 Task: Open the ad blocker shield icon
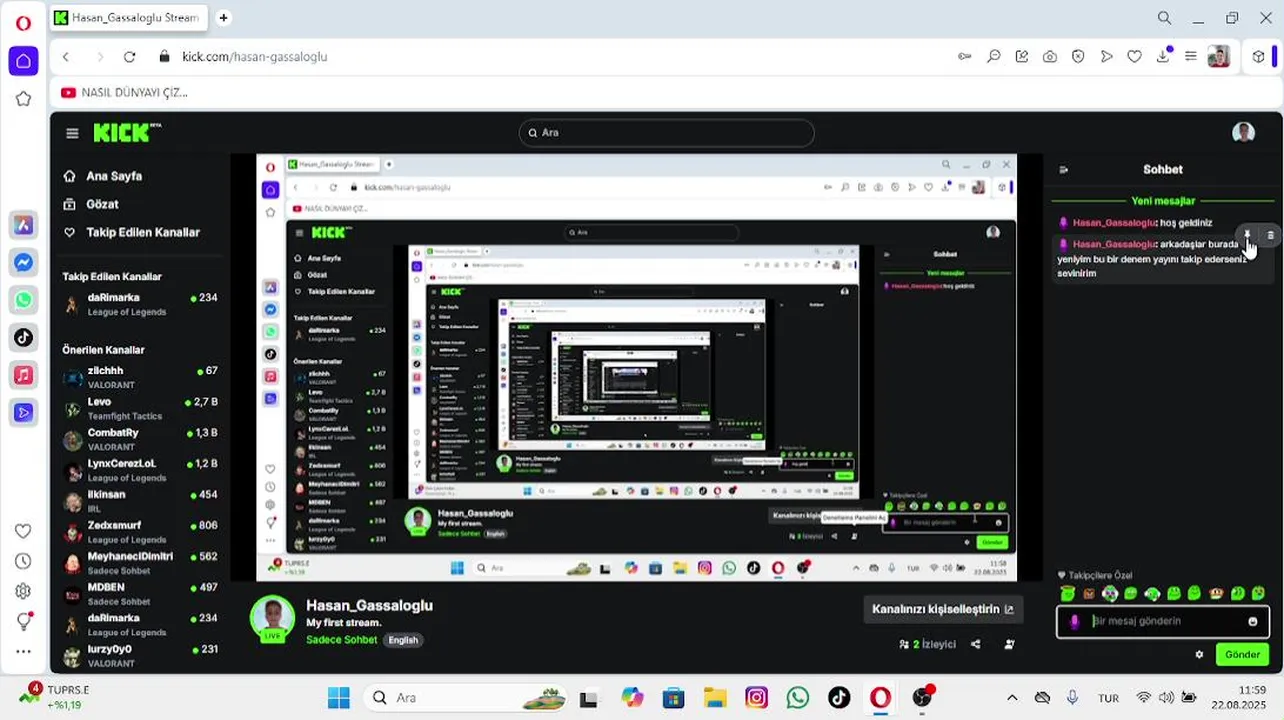[x=1078, y=57]
